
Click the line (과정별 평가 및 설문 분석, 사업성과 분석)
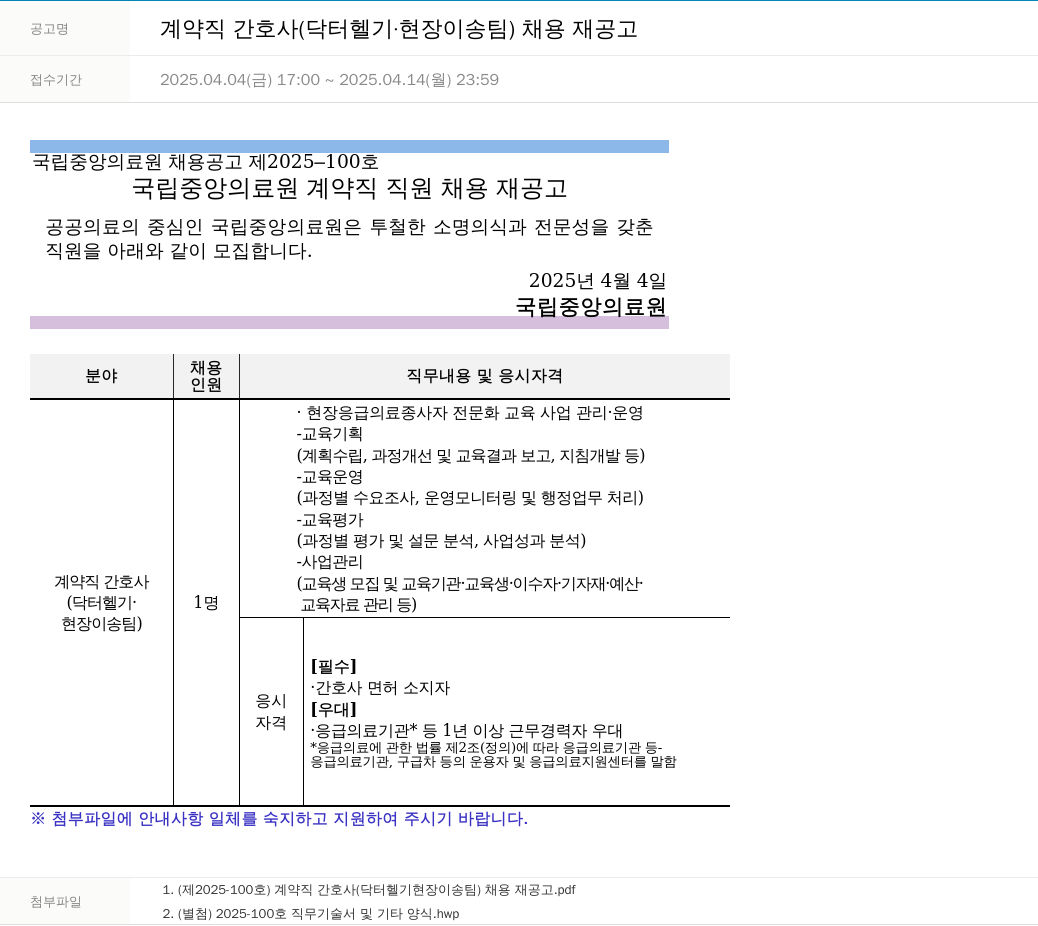coord(441,541)
